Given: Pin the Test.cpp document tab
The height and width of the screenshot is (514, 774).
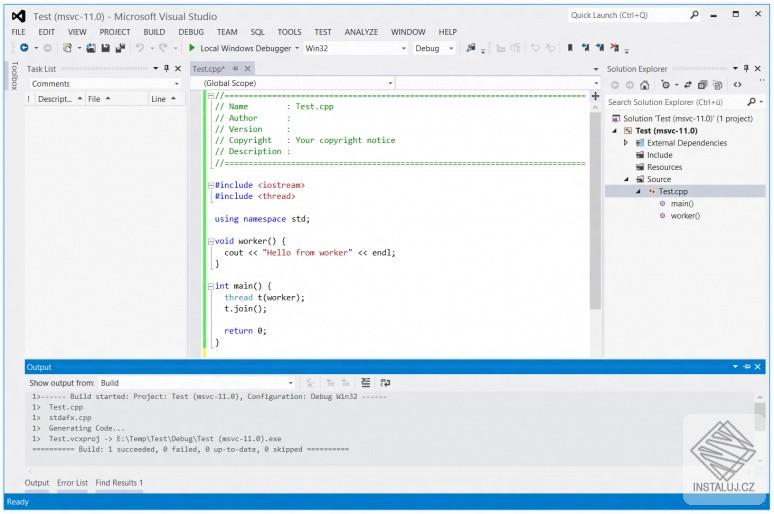Looking at the screenshot, I should point(236,68).
